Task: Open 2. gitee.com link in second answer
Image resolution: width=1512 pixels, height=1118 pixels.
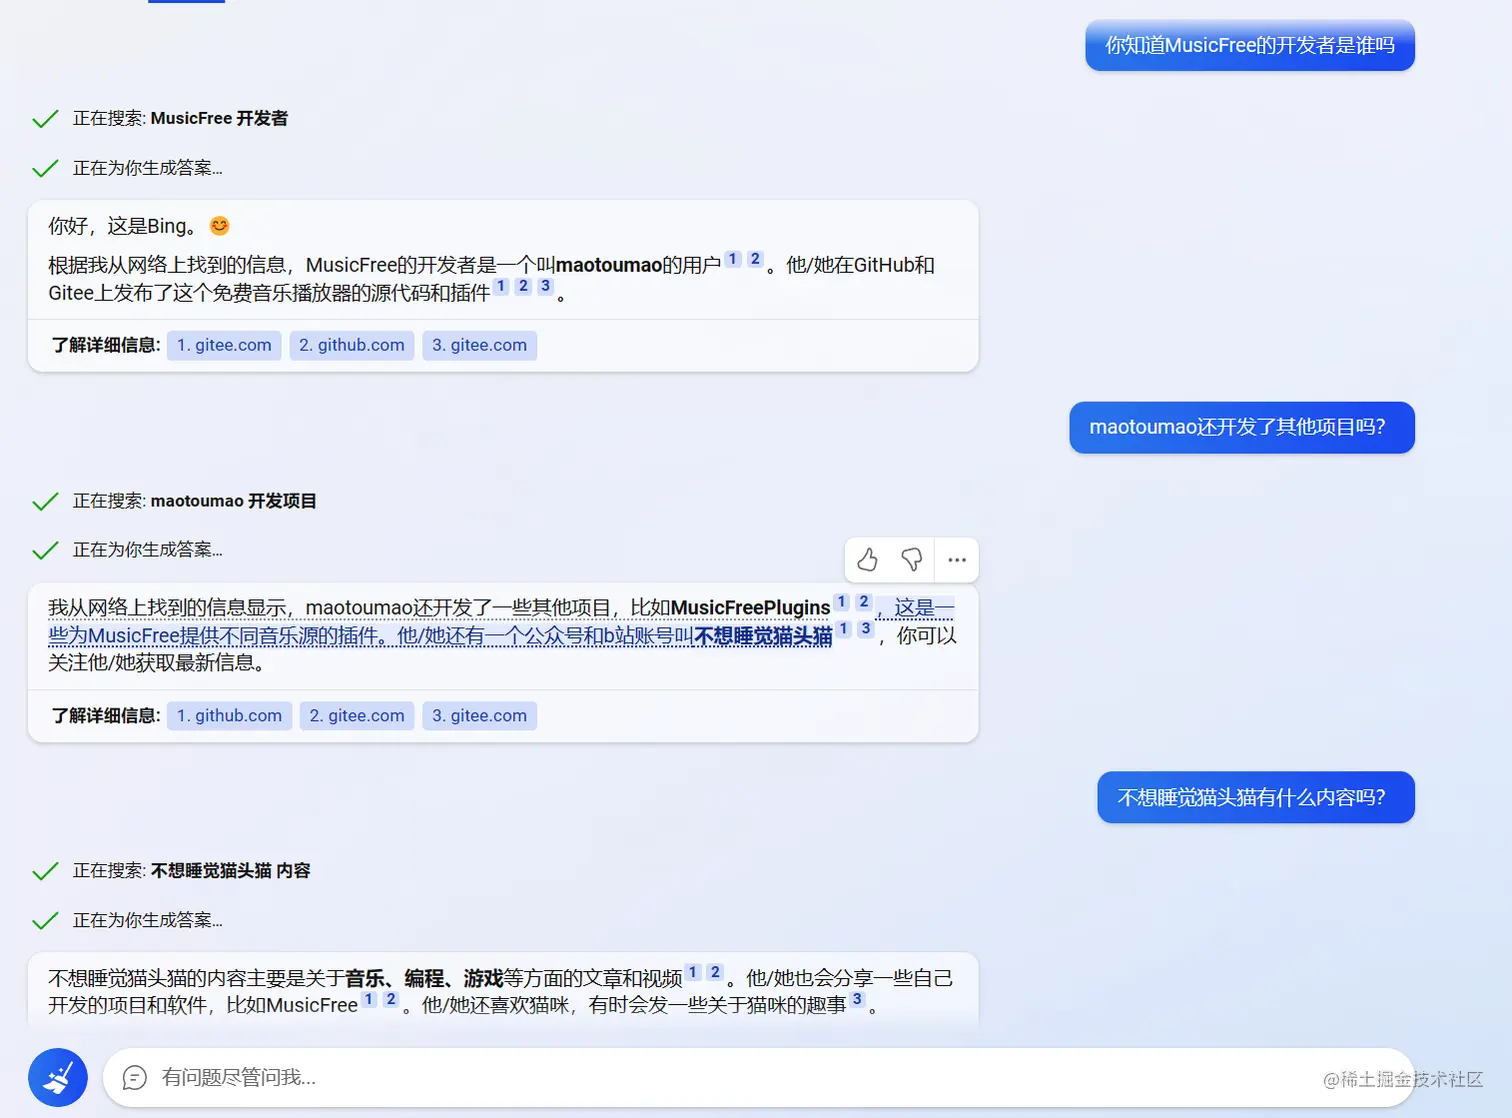Action: 357,716
